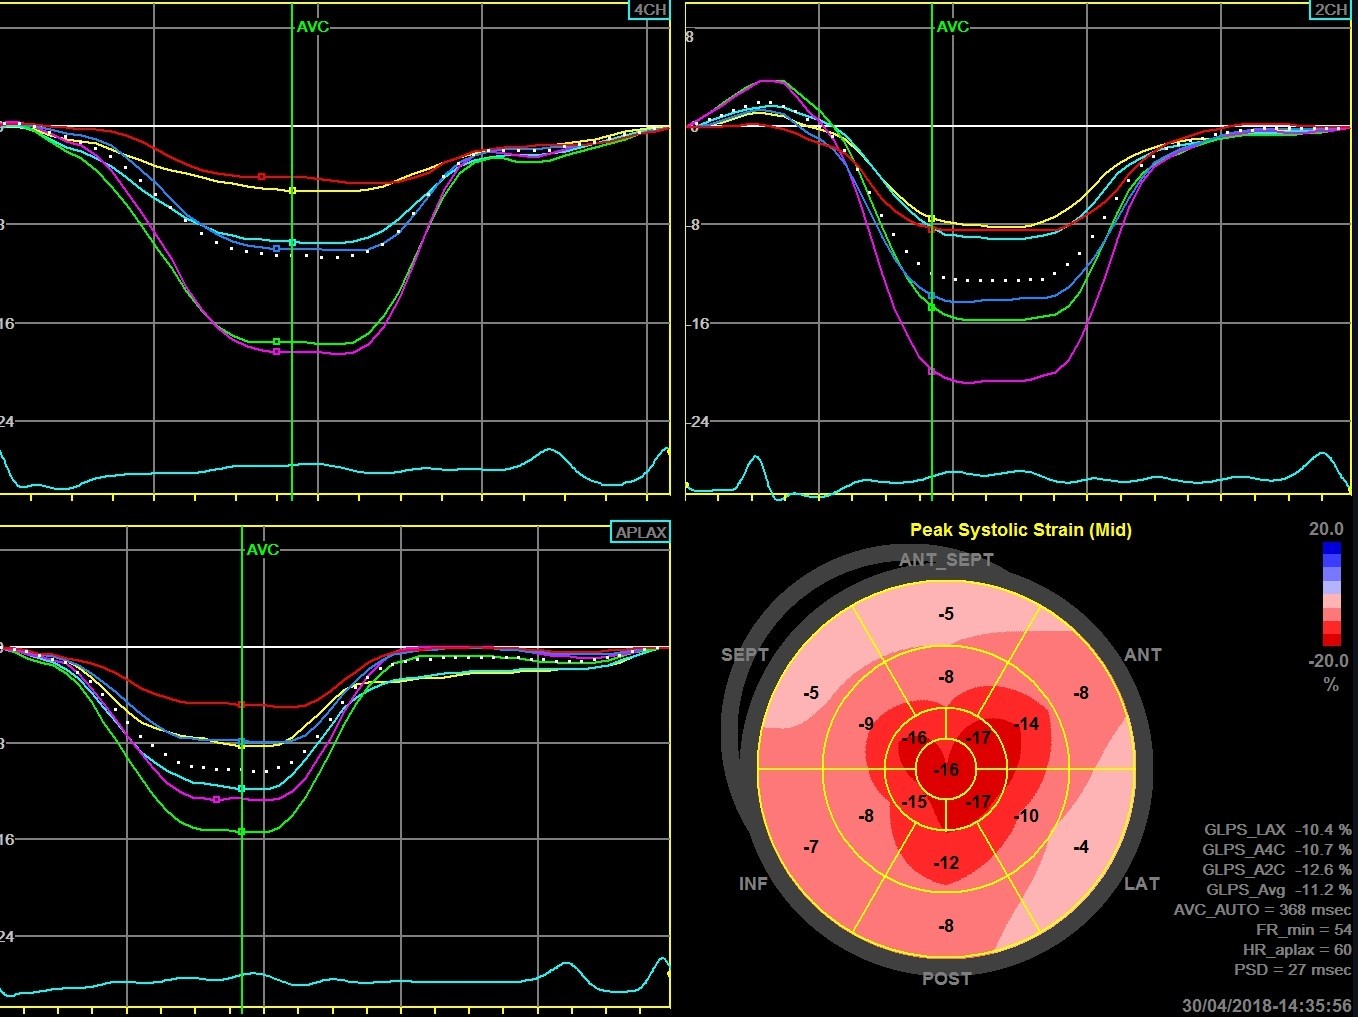
Task: Click the AVC marker in 4CH chart
Action: [312, 27]
